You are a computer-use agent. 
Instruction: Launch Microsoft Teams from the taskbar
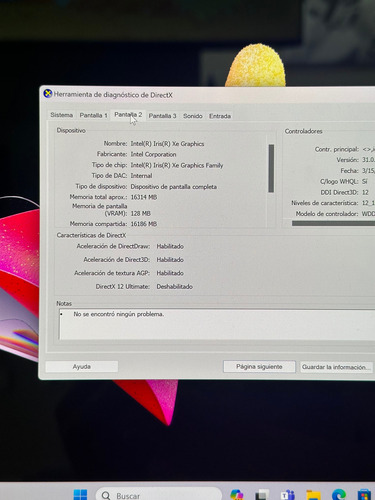pyautogui.click(x=287, y=495)
